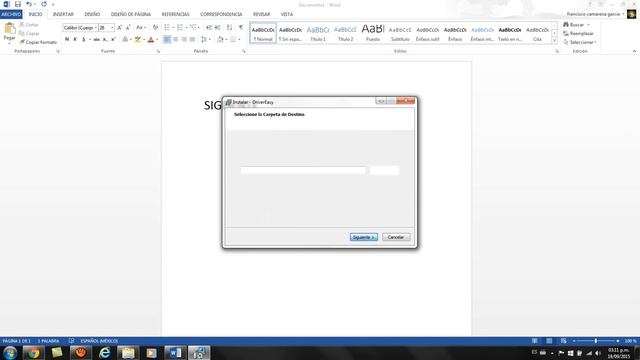Open Internet Explorer from the taskbar
Screen dimensions: 640x360
tap(104, 353)
